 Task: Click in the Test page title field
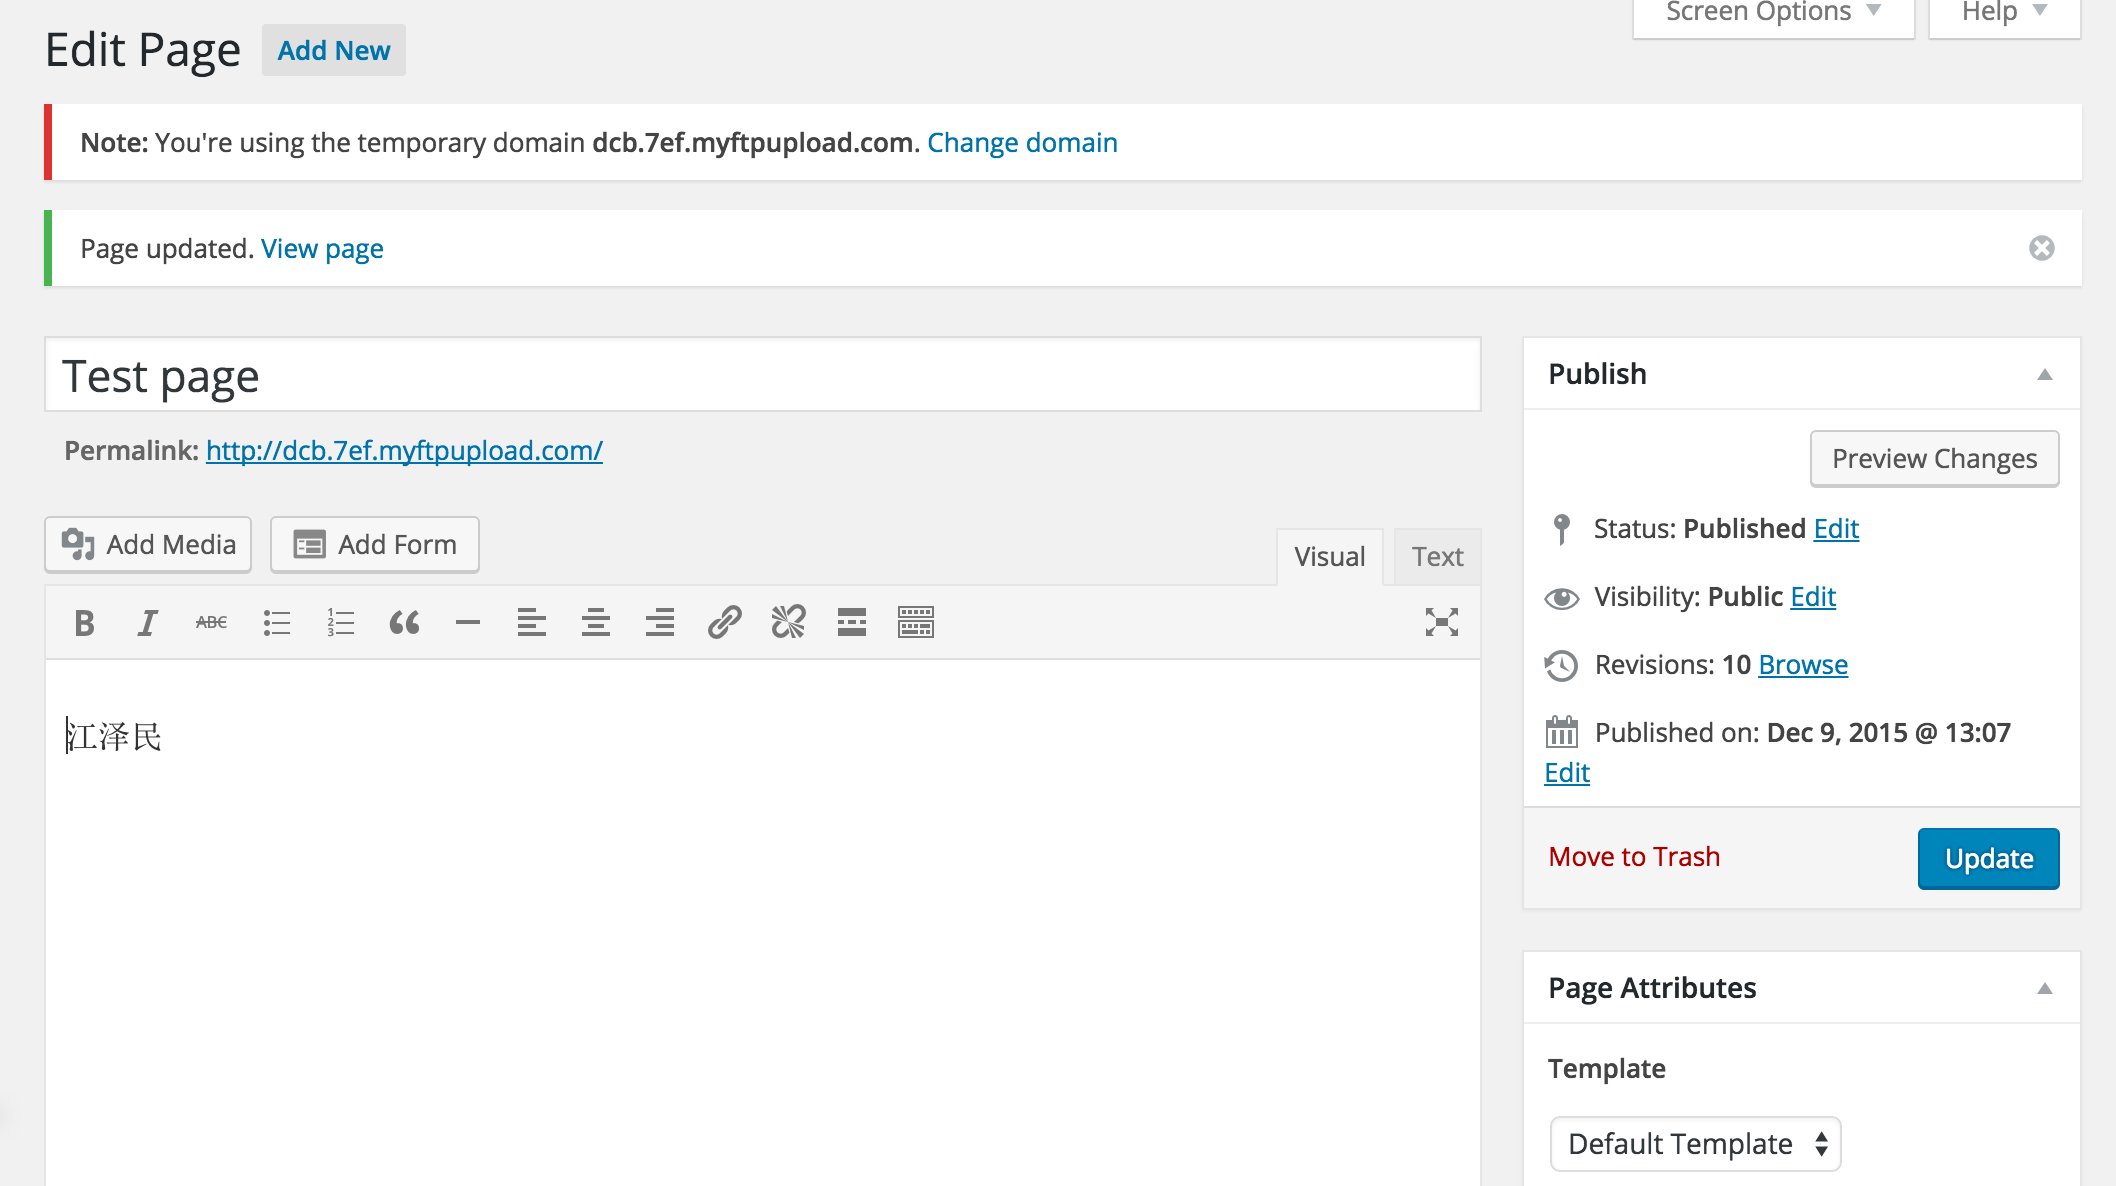pos(762,376)
